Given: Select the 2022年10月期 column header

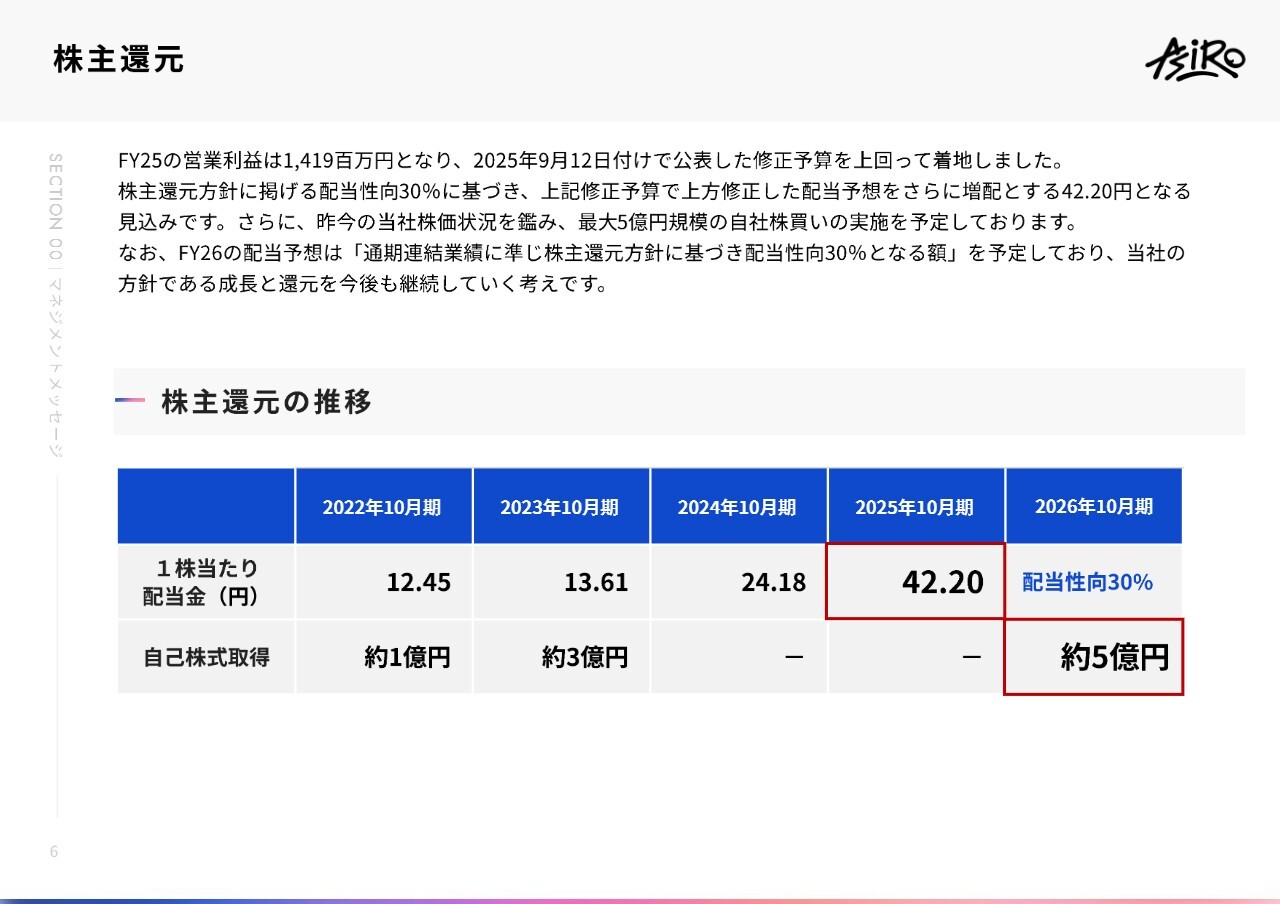Looking at the screenshot, I should (383, 507).
